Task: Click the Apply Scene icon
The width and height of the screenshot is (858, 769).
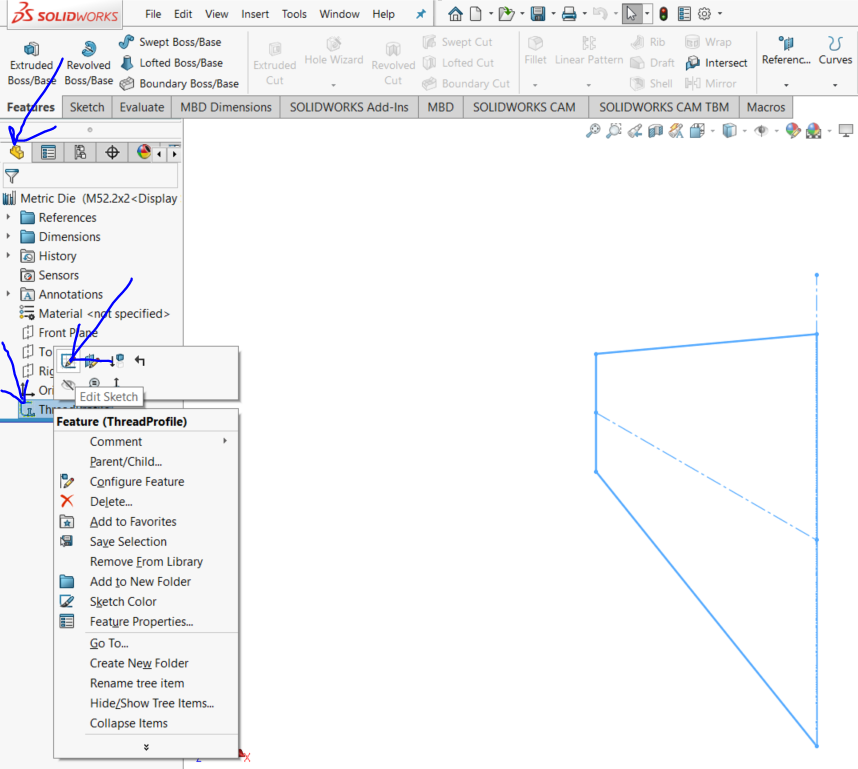Action: pyautogui.click(x=814, y=131)
